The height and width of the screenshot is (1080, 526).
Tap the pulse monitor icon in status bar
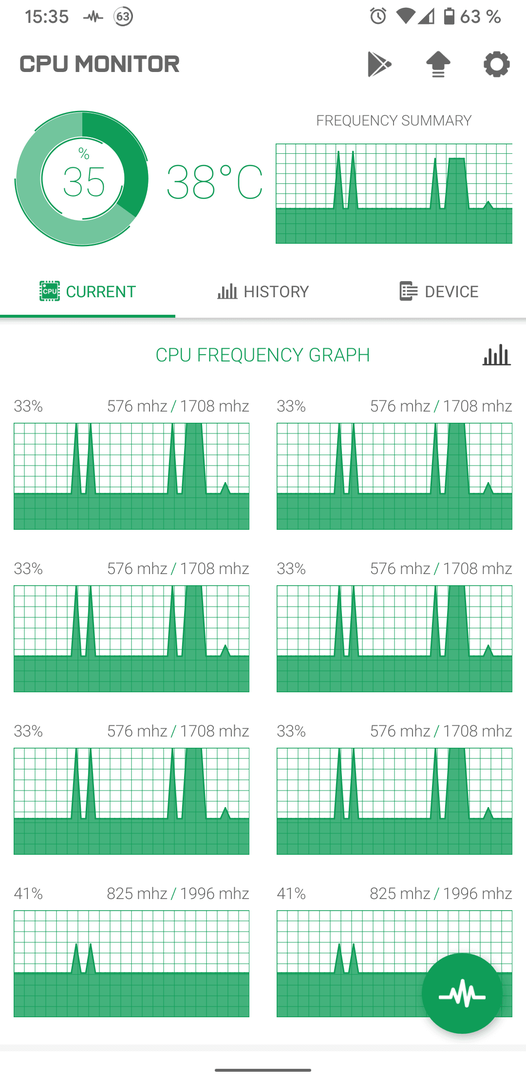[92, 17]
